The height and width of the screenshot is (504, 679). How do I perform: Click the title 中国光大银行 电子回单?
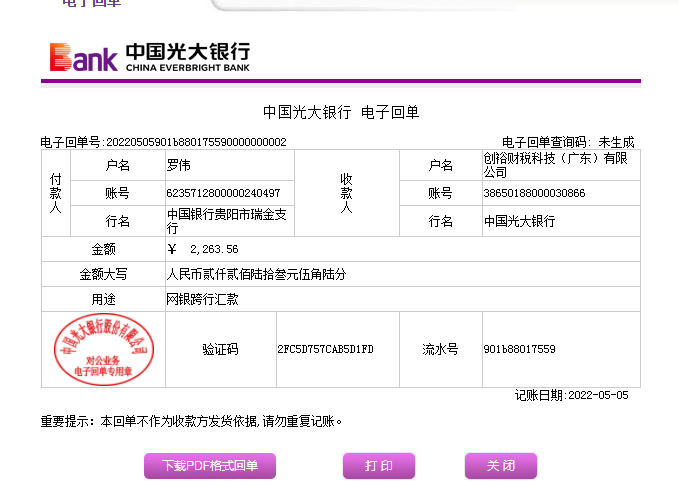pos(341,112)
